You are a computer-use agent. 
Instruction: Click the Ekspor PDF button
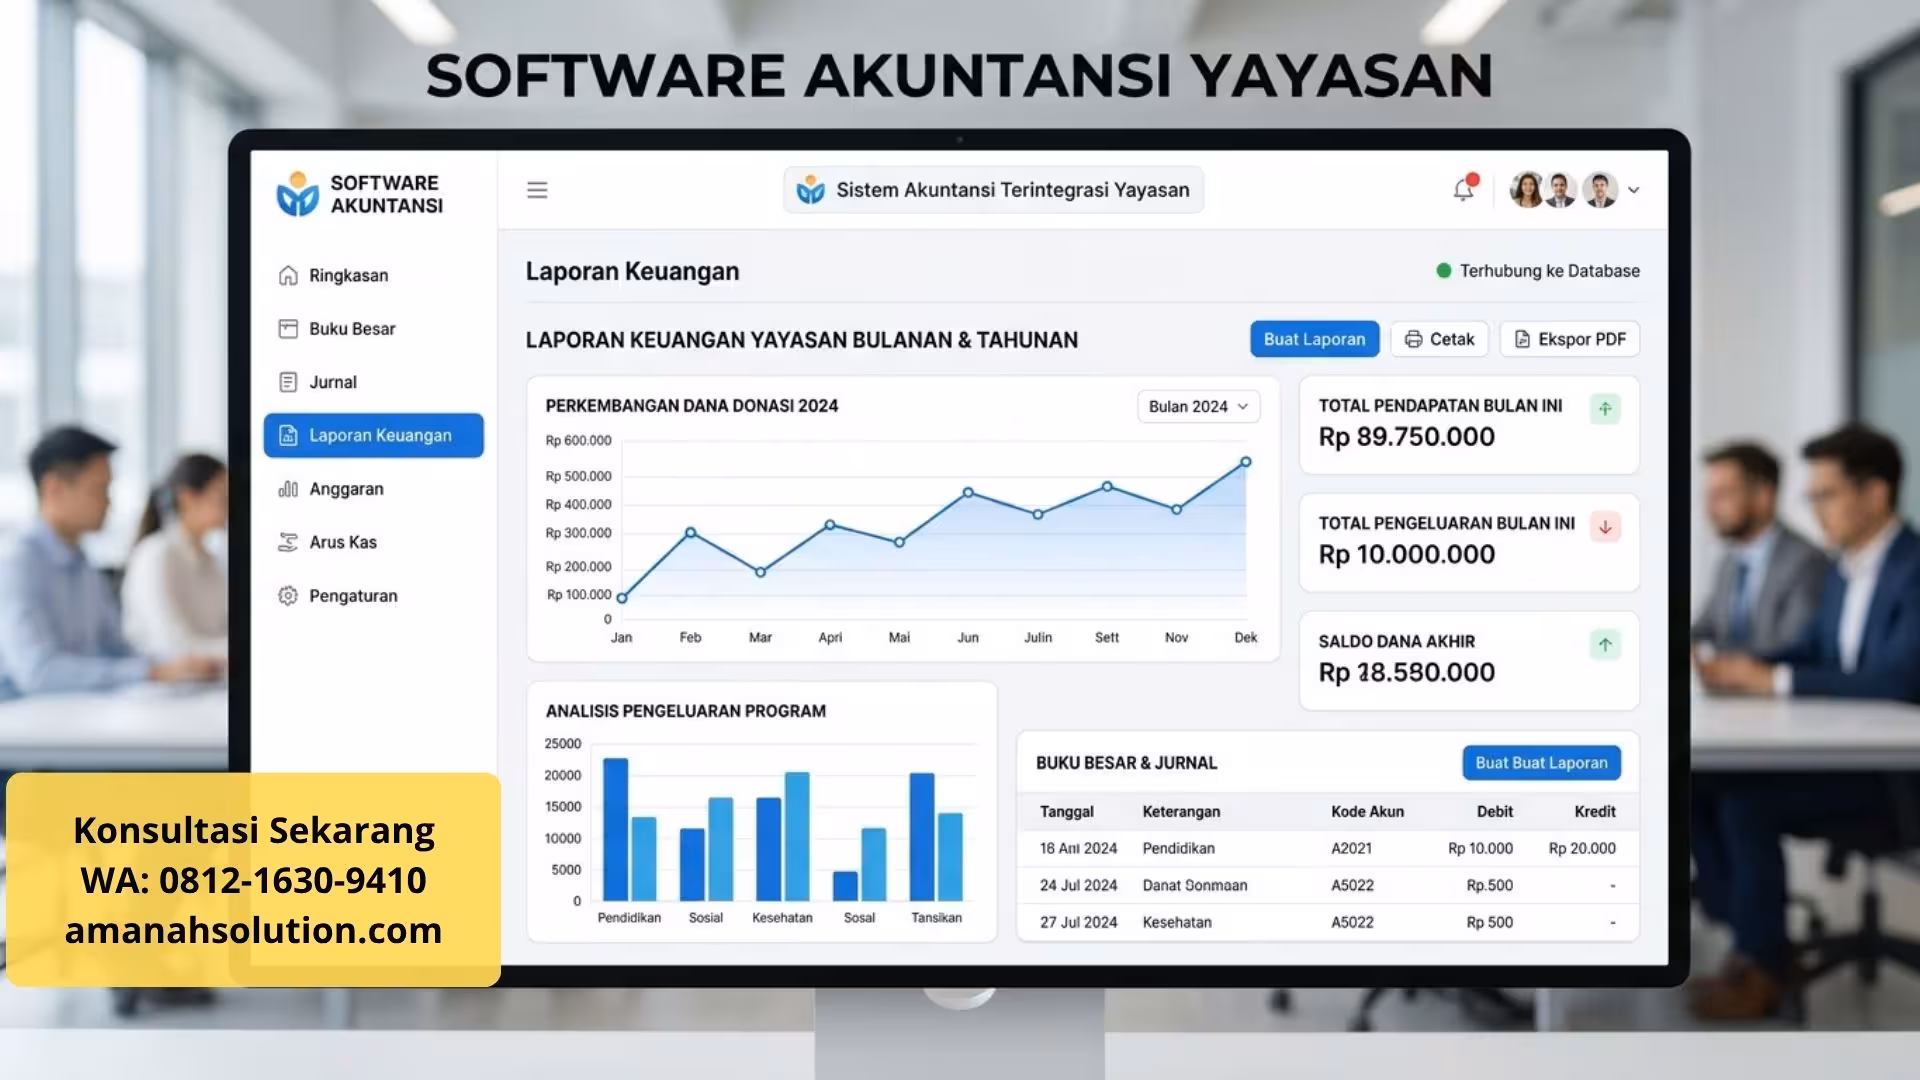pos(1570,339)
